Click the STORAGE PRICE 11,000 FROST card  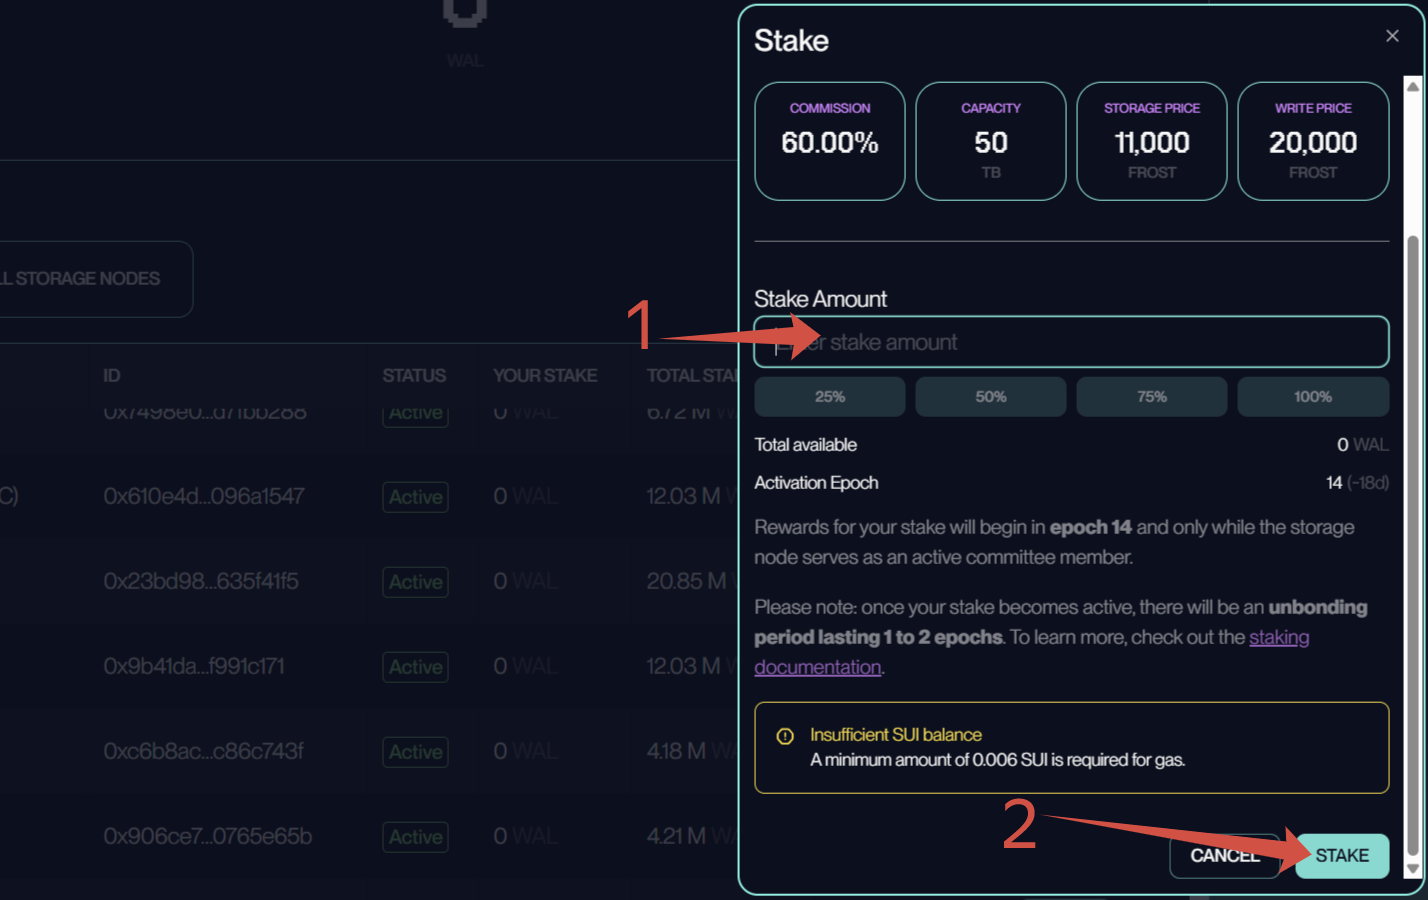tap(1151, 141)
